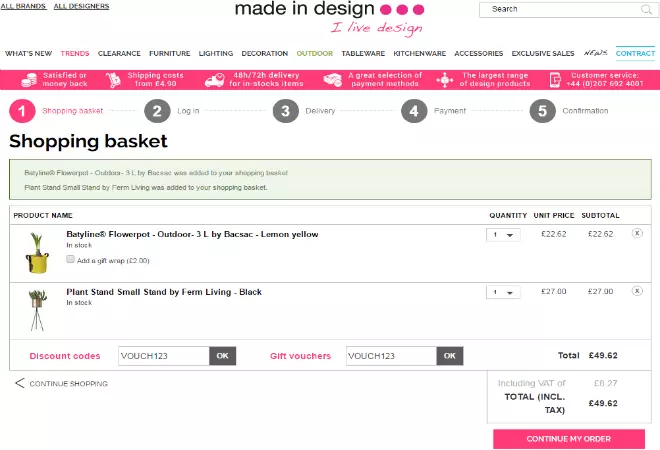The image size is (660, 450).
Task: Open the Accessories menu
Action: pos(479,53)
